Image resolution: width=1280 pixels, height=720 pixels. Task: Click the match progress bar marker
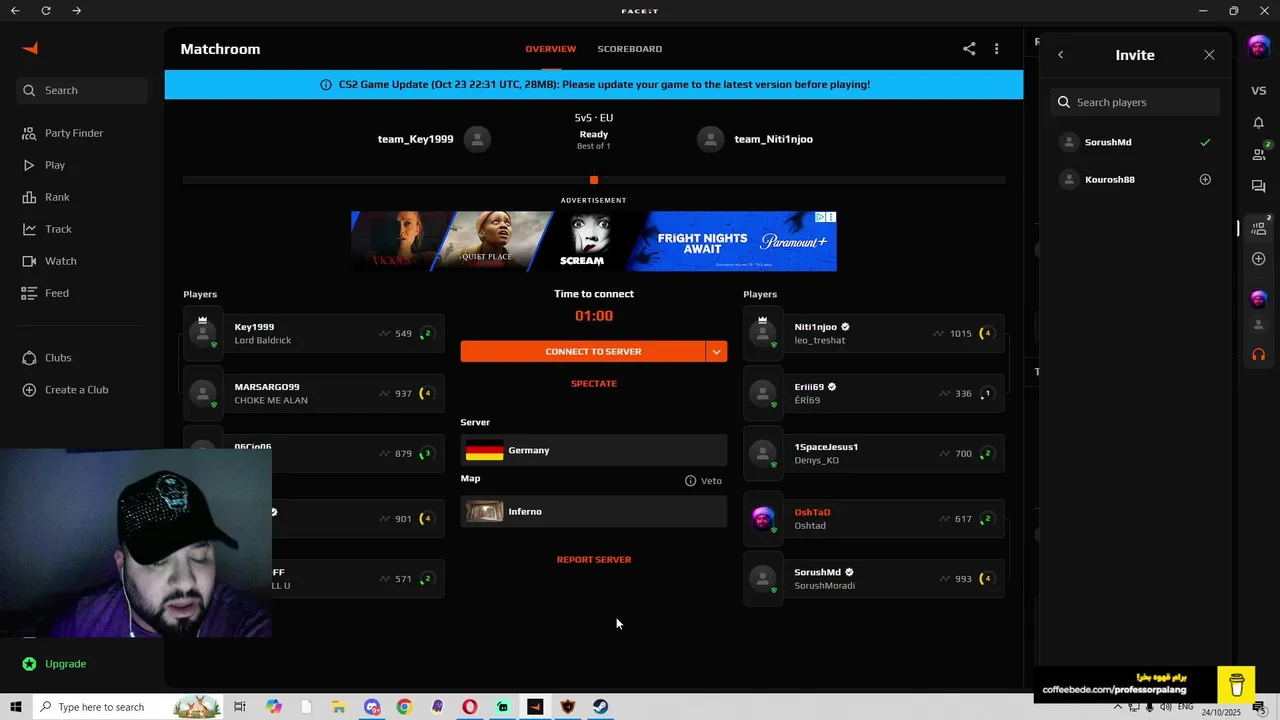(594, 180)
